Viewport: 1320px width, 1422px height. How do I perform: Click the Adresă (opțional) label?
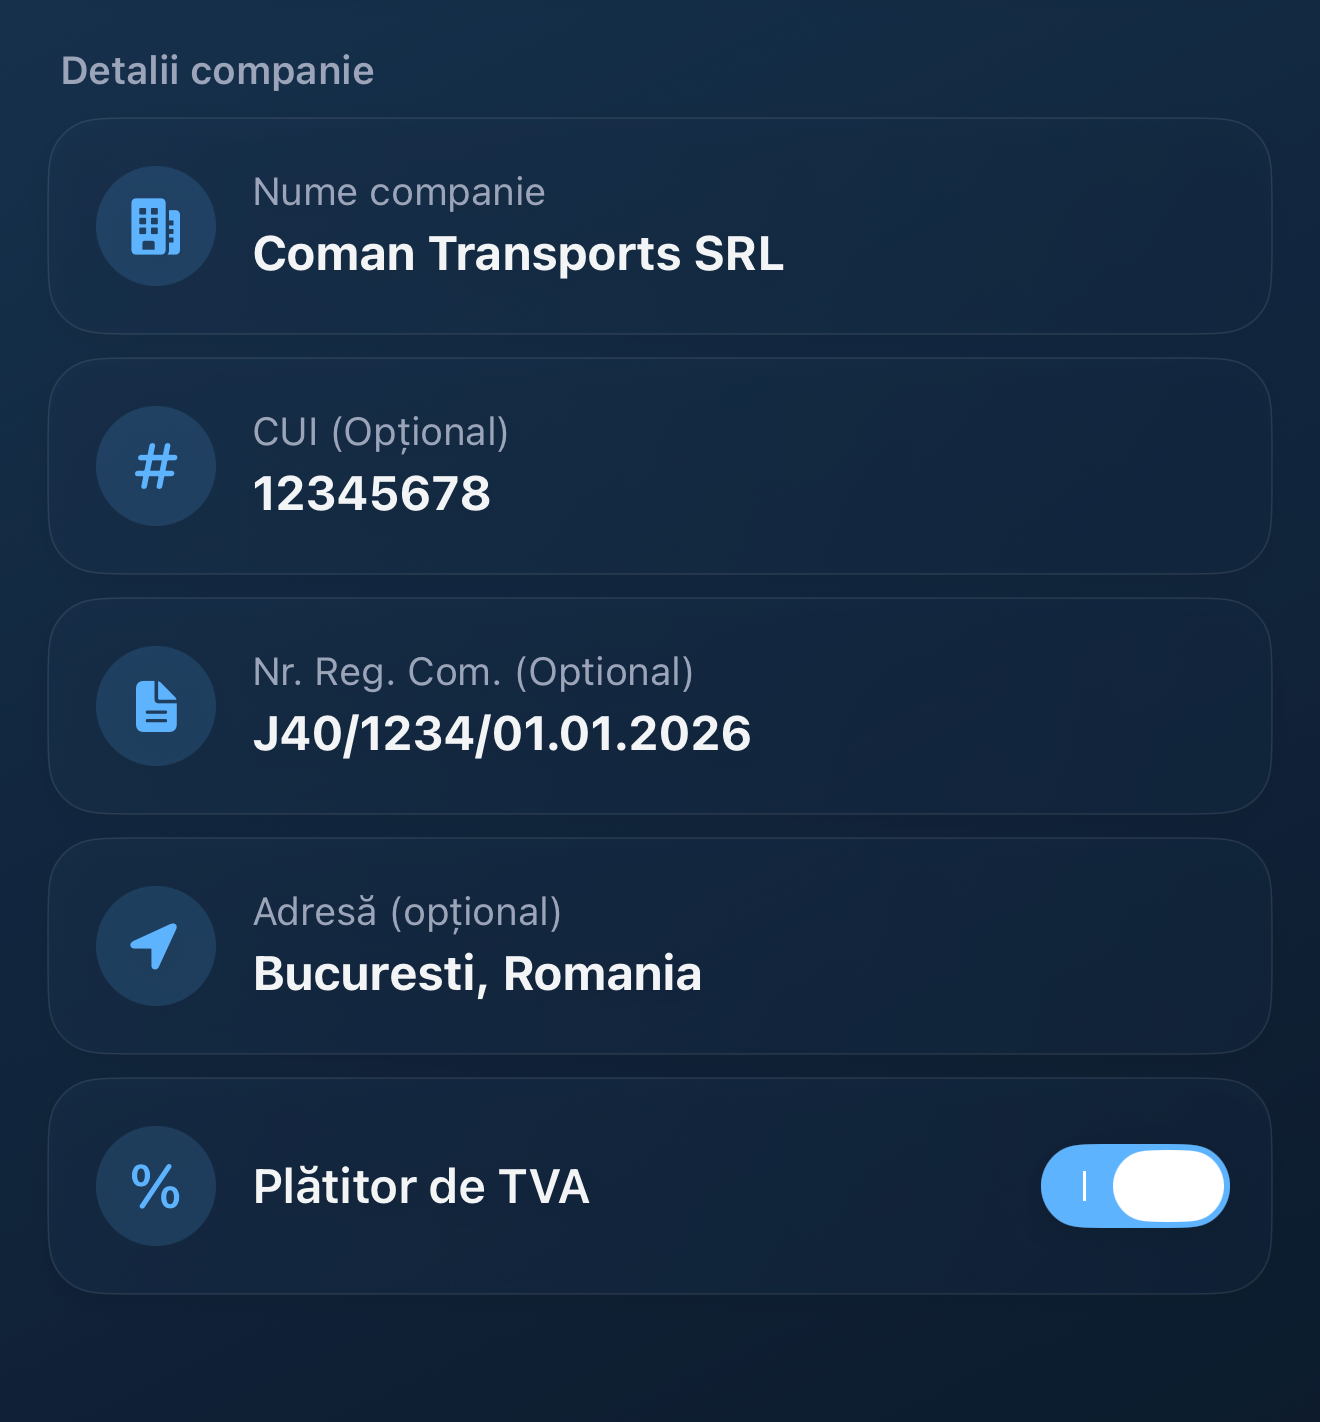(407, 912)
